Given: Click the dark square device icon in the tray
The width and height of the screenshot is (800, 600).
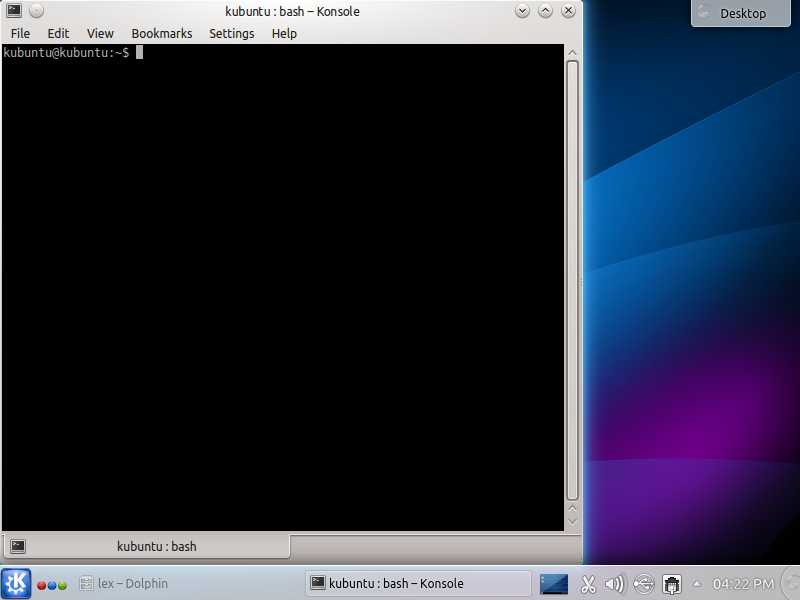Looking at the screenshot, I should tap(672, 584).
